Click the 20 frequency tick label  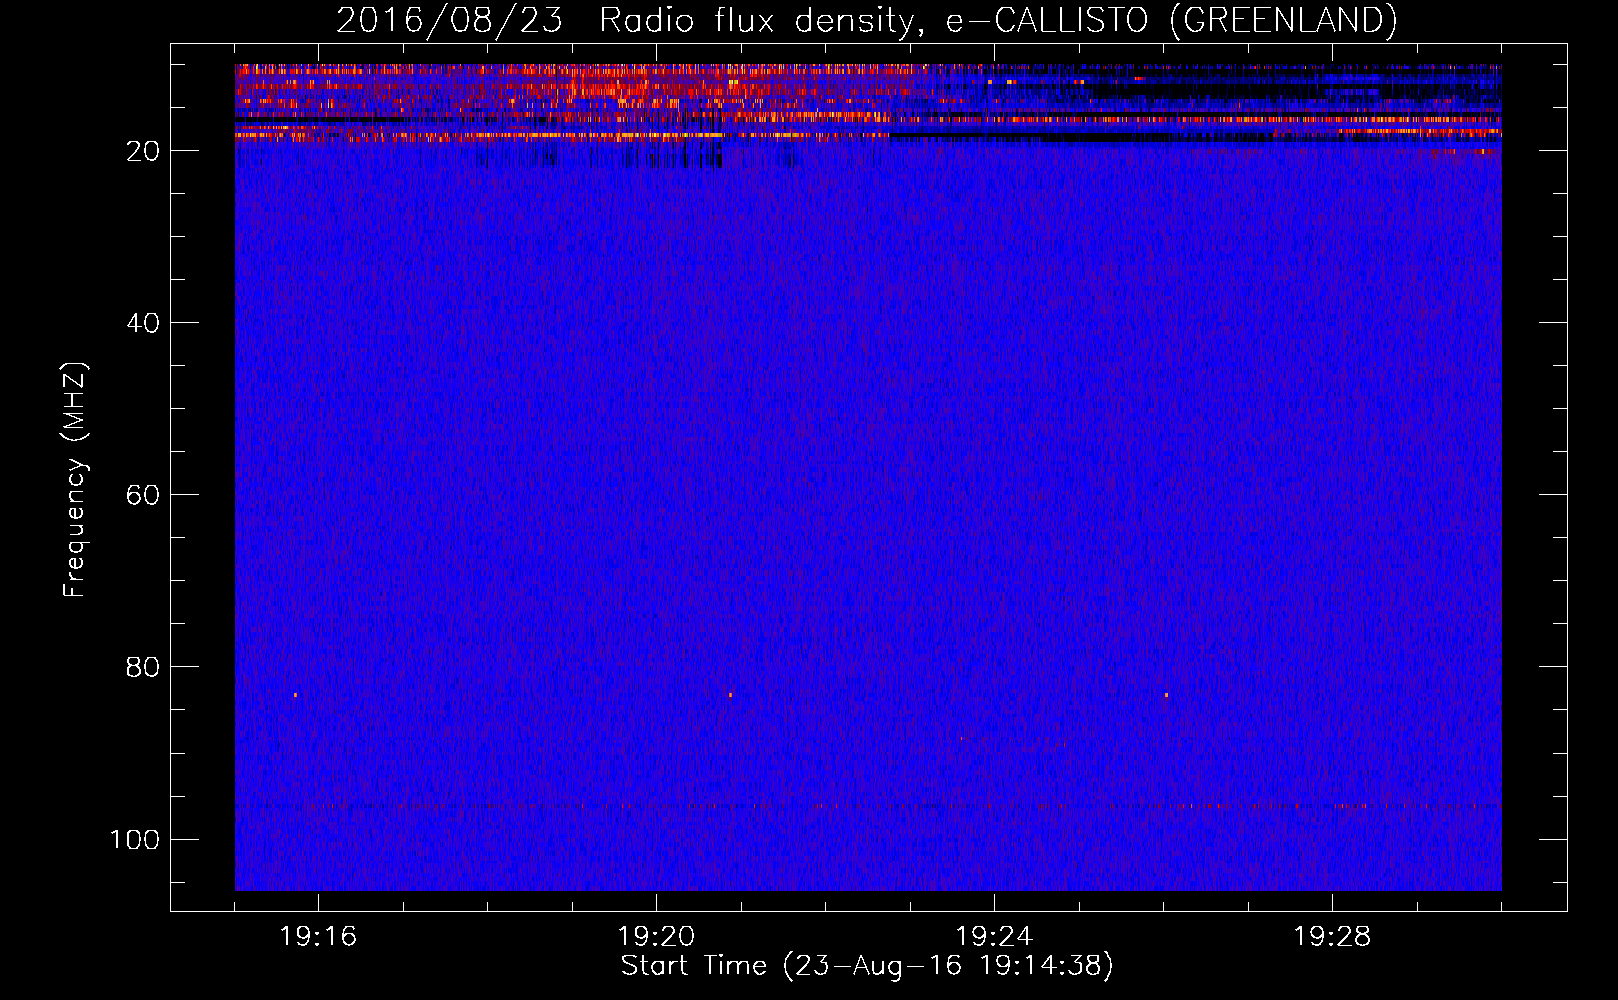tap(143, 151)
